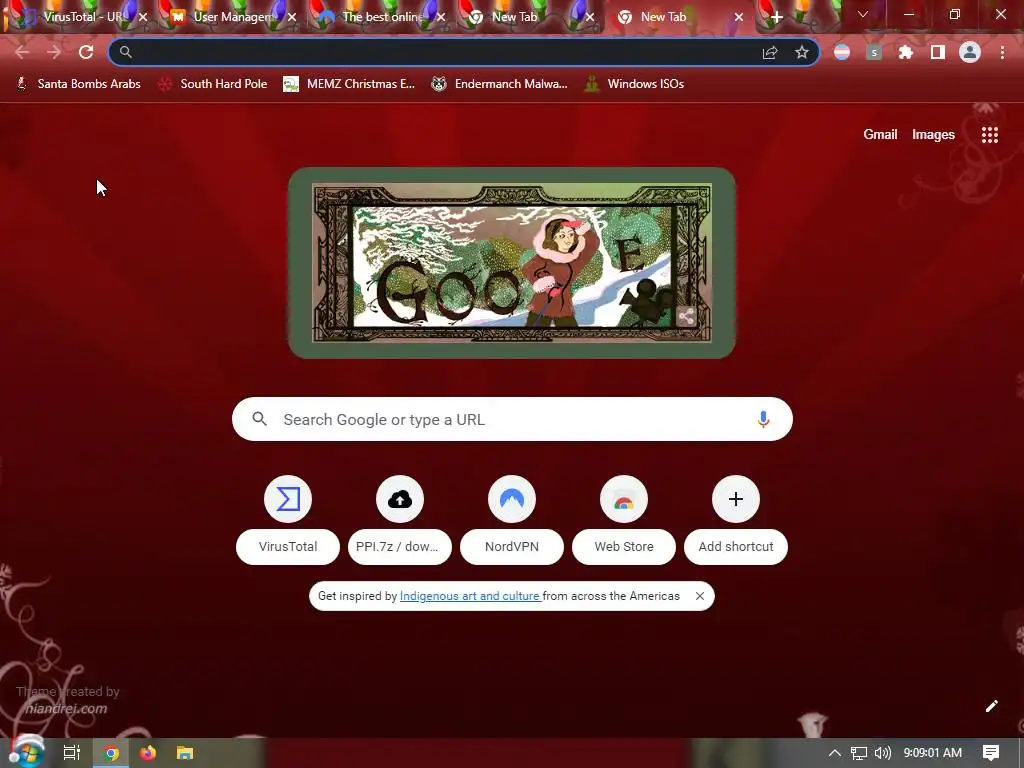Click the Chrome taskbar icon
Viewport: 1024px width, 768px height.
coord(112,753)
